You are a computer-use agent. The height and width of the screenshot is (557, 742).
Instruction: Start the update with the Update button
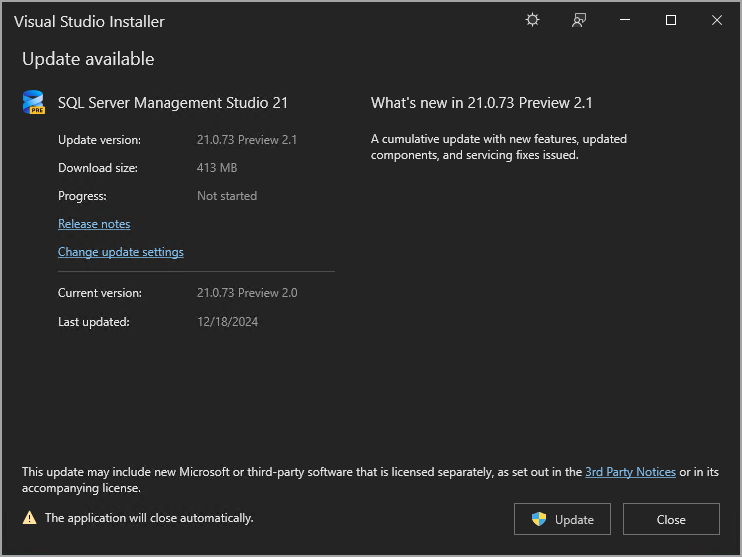tap(563, 519)
